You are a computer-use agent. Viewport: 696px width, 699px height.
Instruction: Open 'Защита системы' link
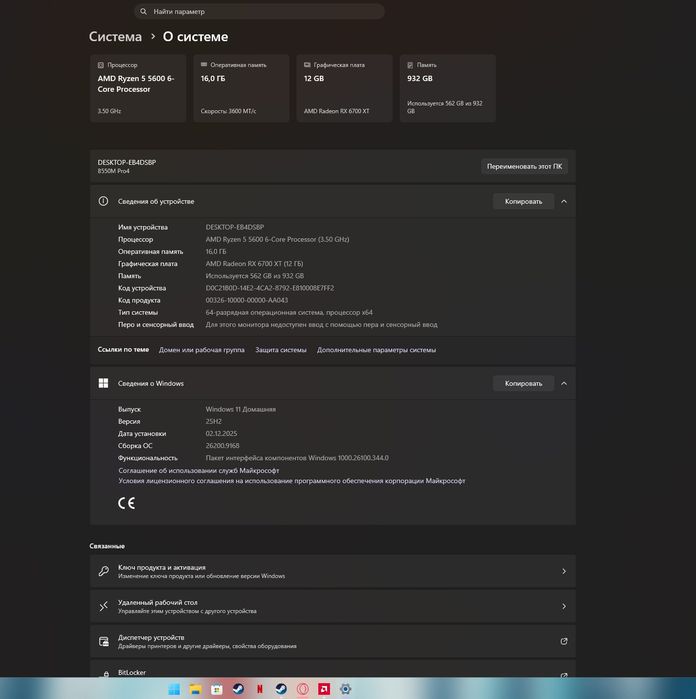(281, 350)
